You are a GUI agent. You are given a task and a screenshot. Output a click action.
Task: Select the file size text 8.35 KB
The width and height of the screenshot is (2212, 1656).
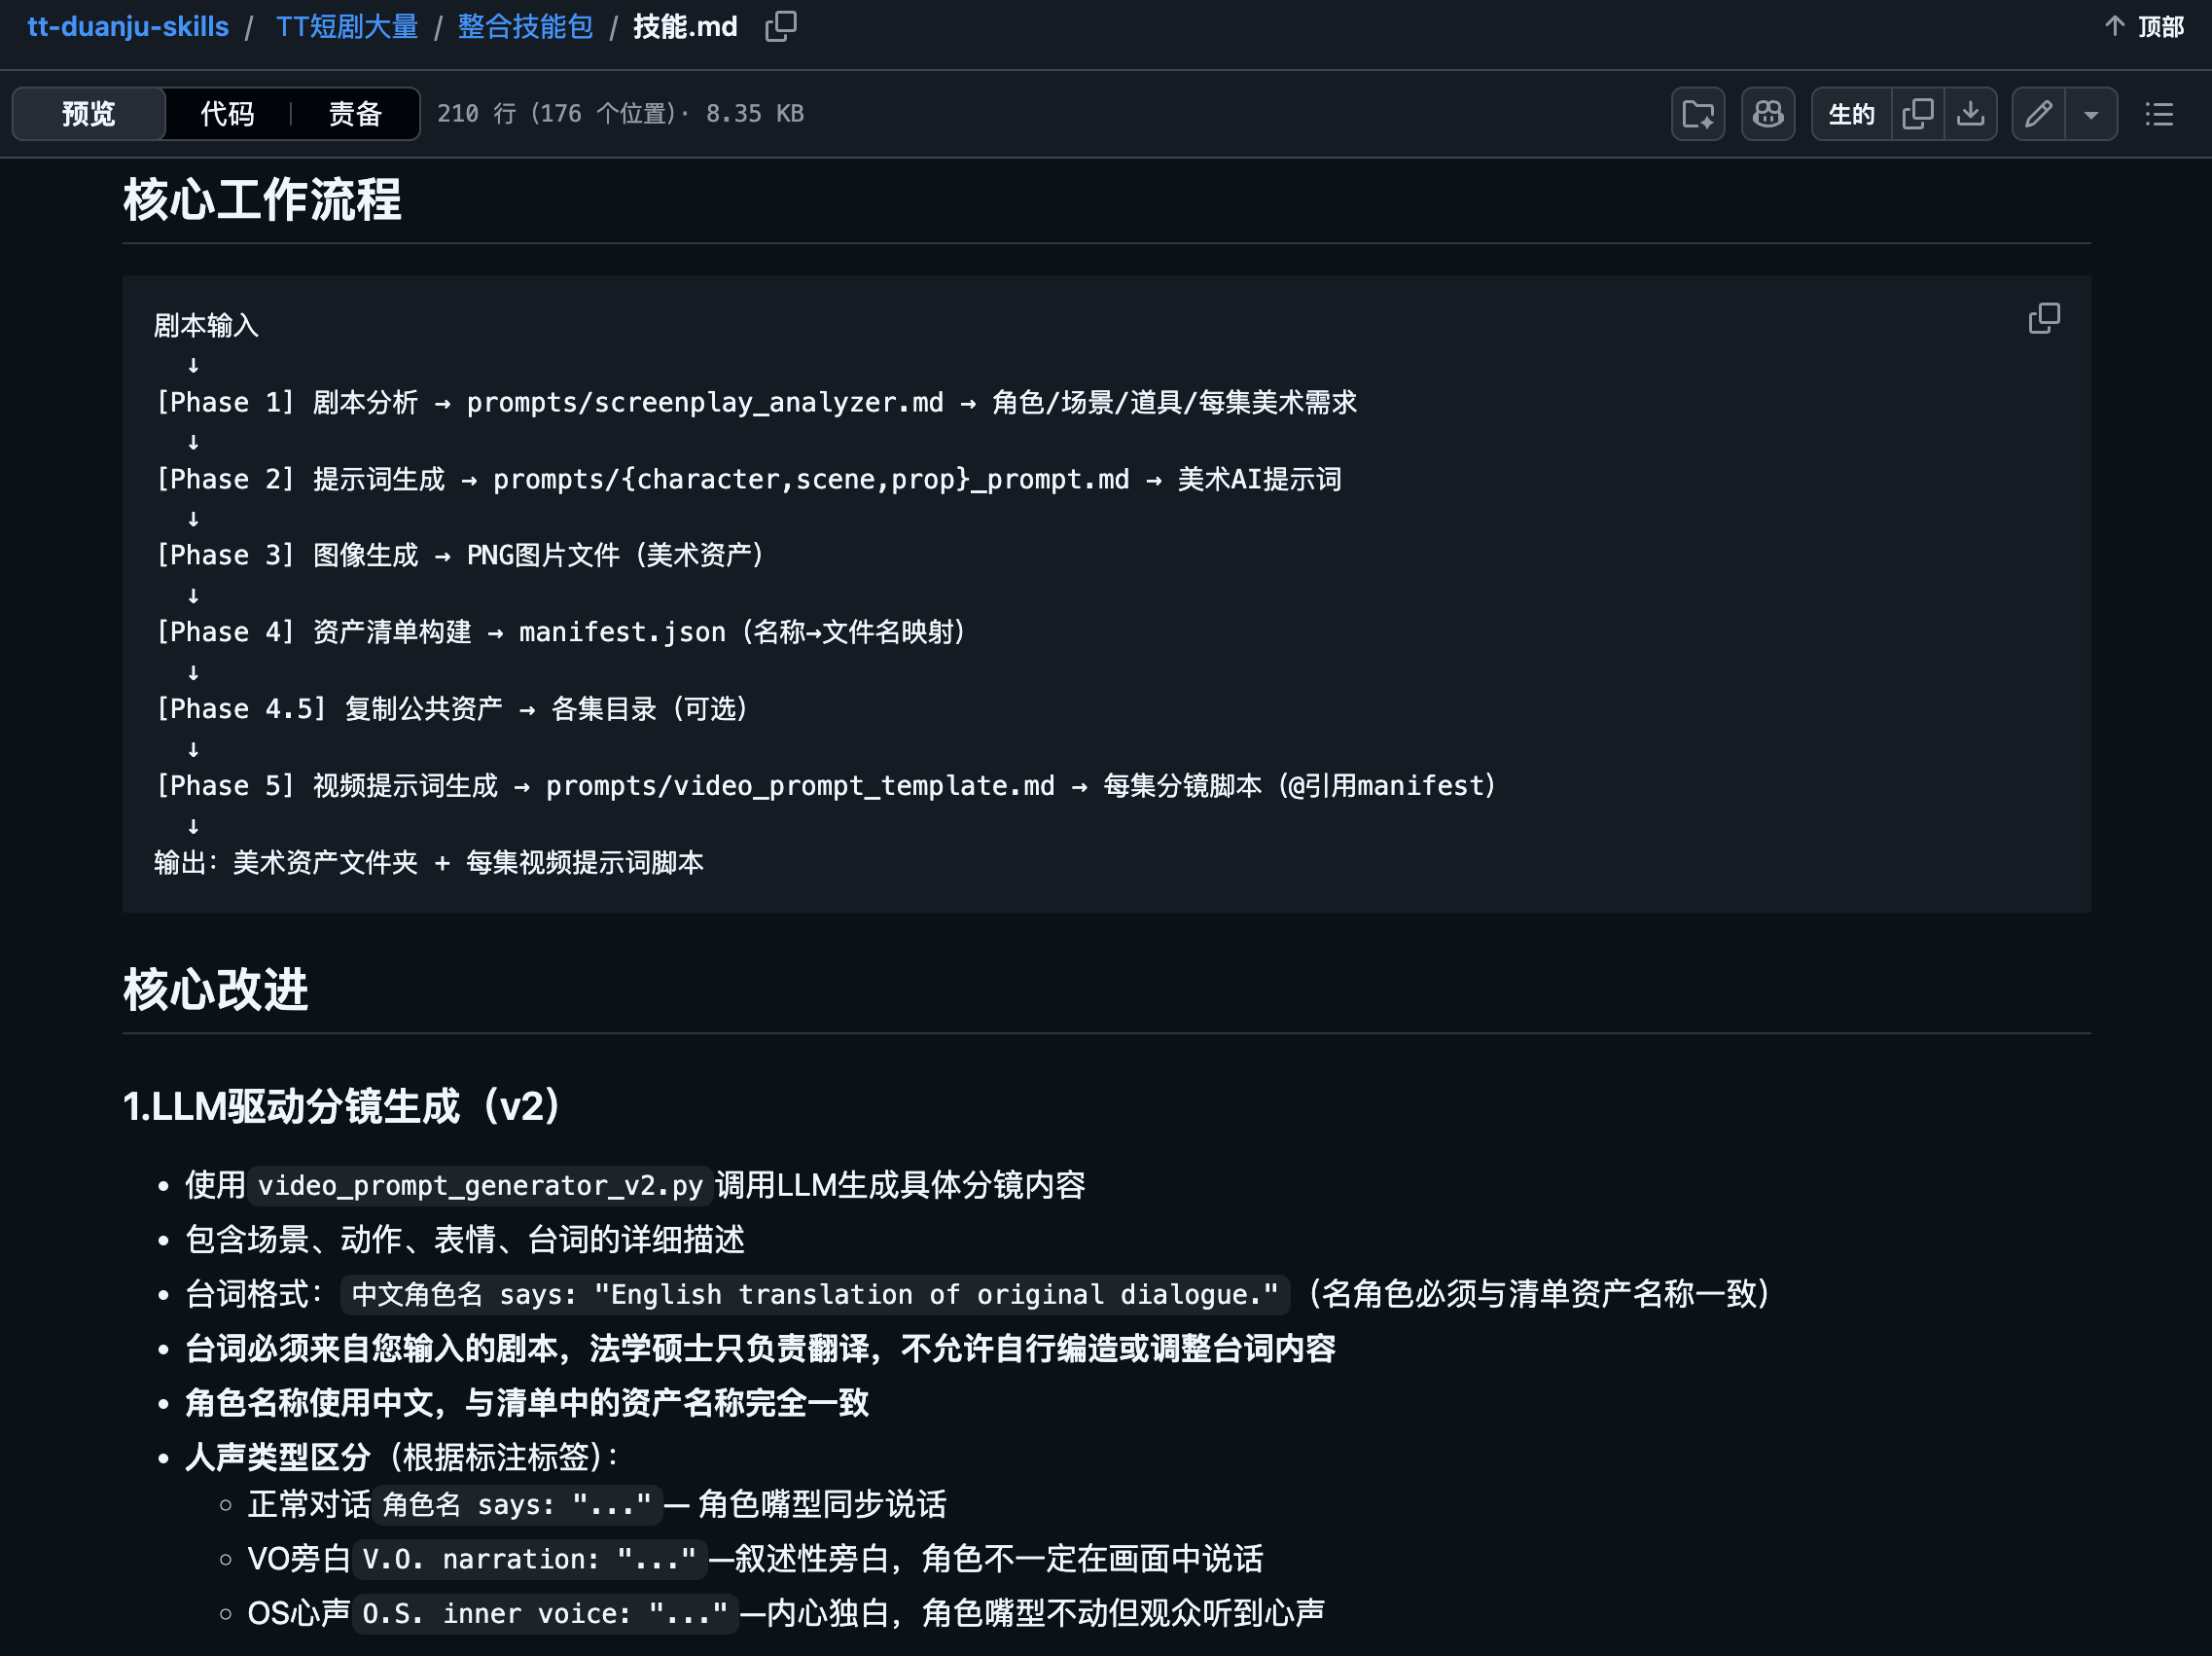coord(755,114)
